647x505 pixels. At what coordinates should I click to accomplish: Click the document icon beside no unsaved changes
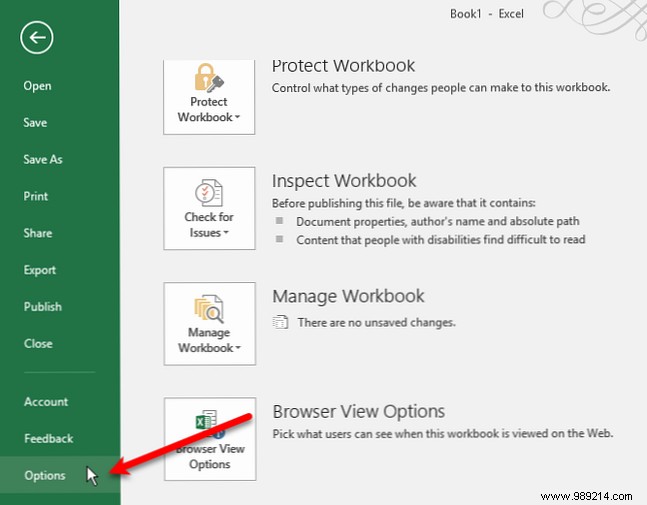tap(280, 322)
